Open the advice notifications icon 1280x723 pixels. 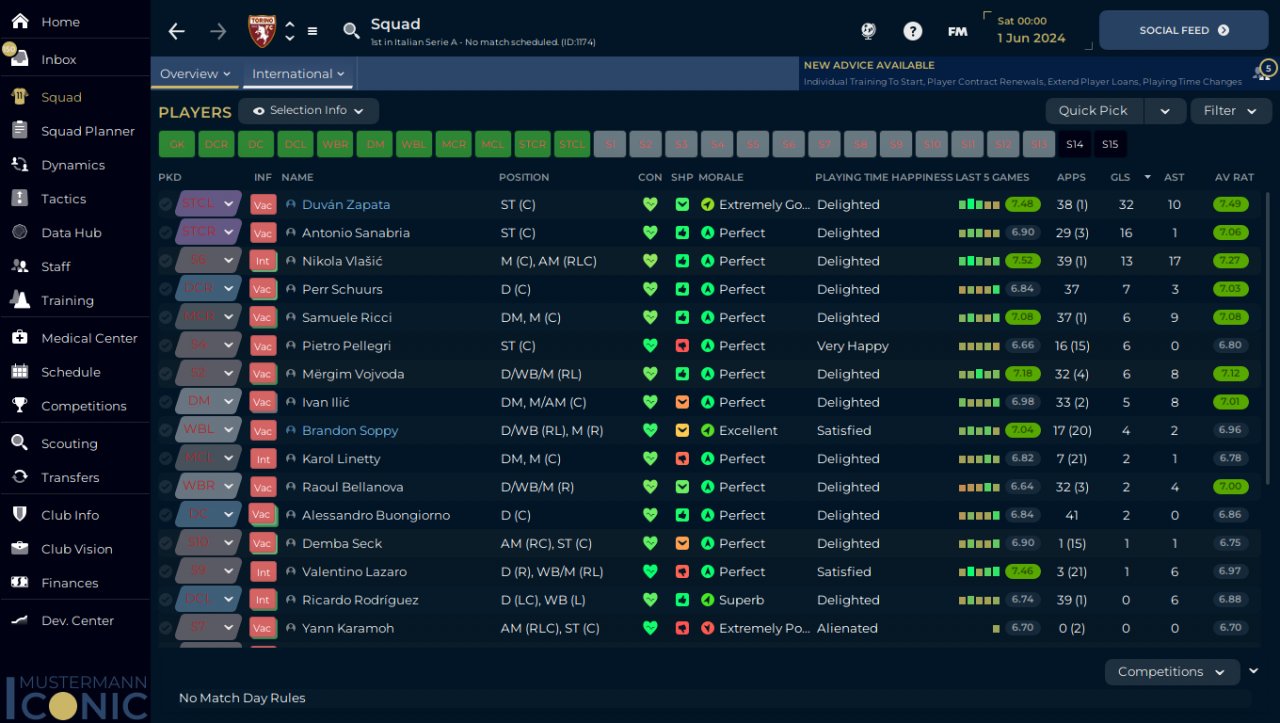click(1263, 72)
